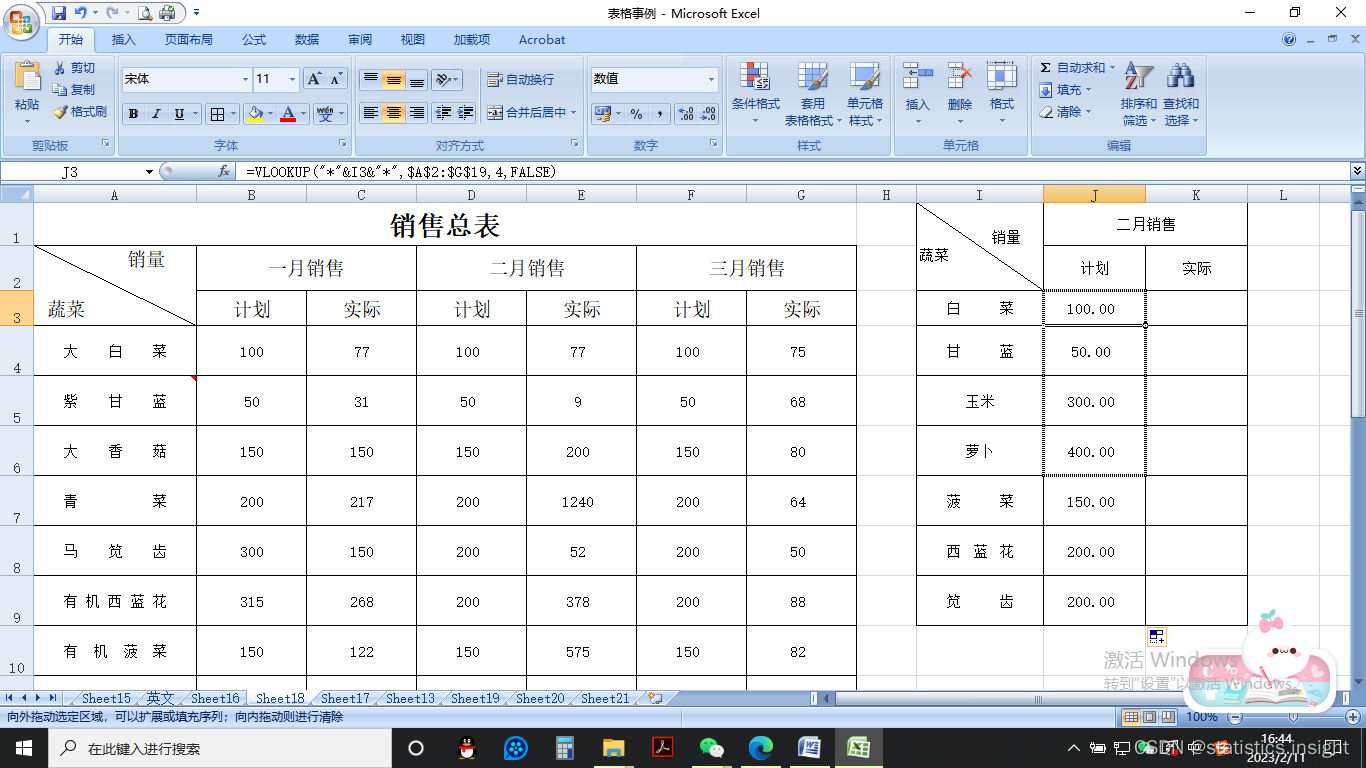Click the red font color A button
Viewport: 1366px width, 768px height.
[288, 114]
